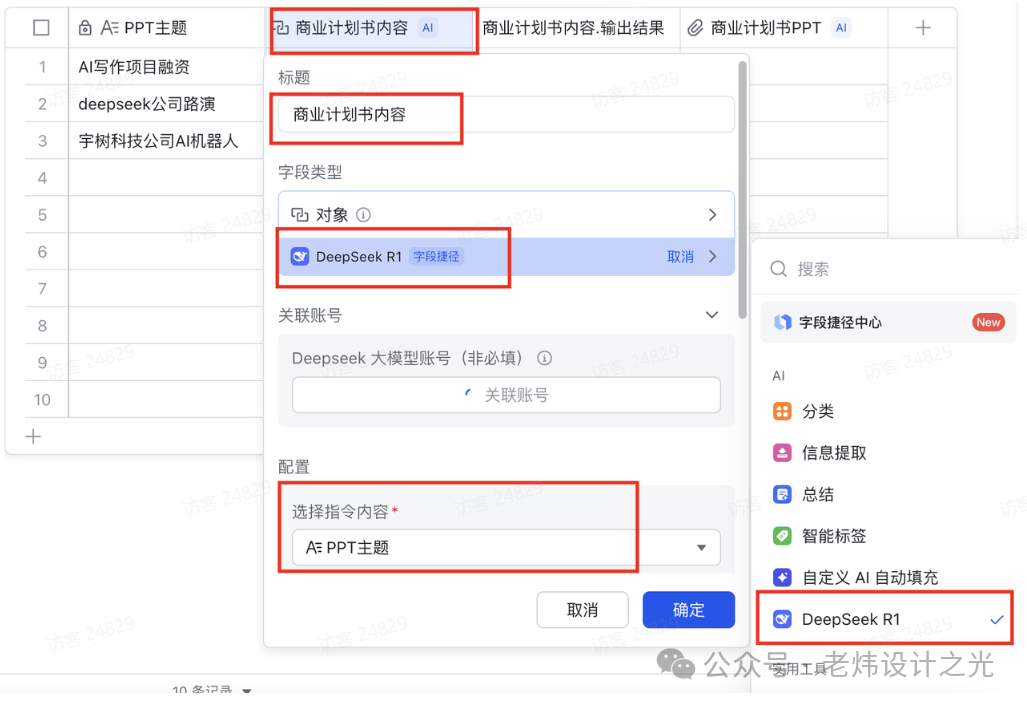The image size is (1027, 706).
Task: Select the cell deepseek公司路演
Action: point(166,103)
